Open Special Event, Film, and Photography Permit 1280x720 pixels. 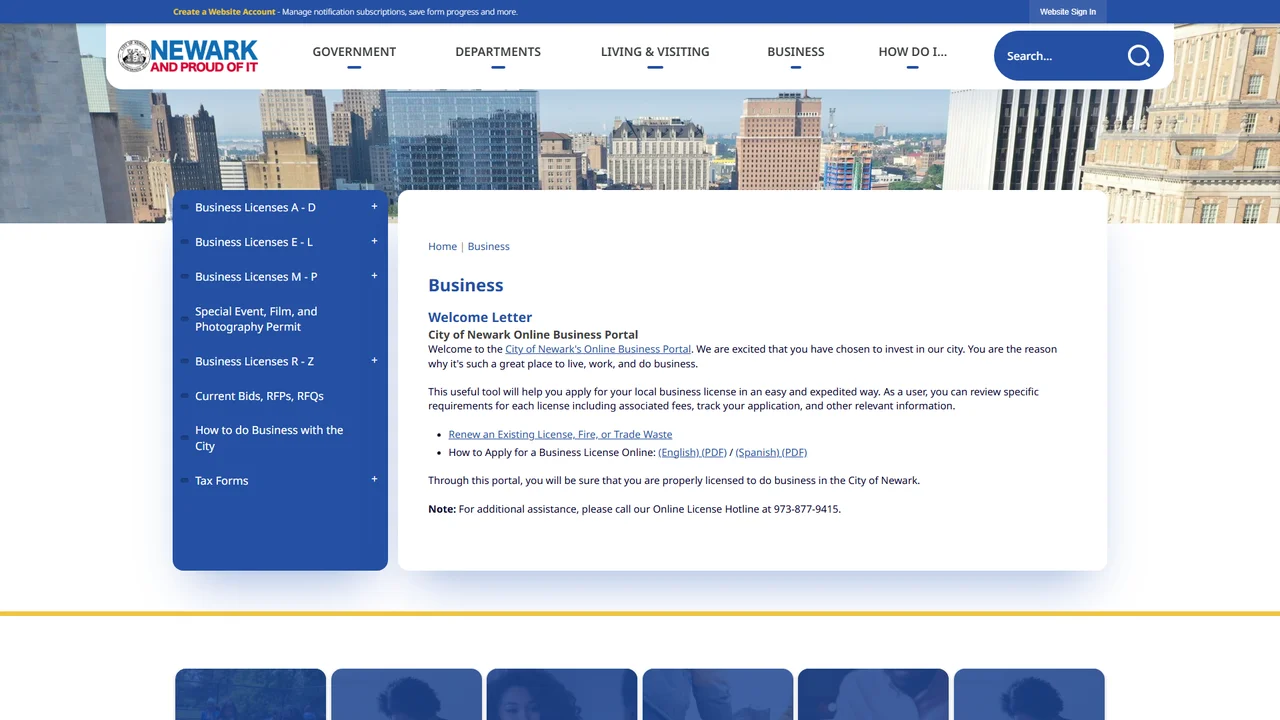click(256, 319)
